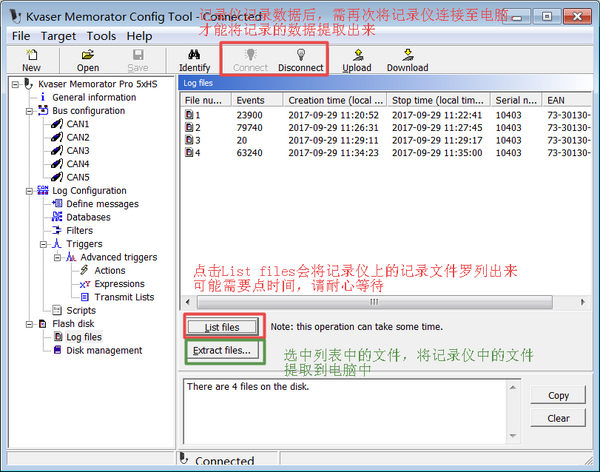Click the Disk management icon
600x472 pixels.
tap(57, 350)
